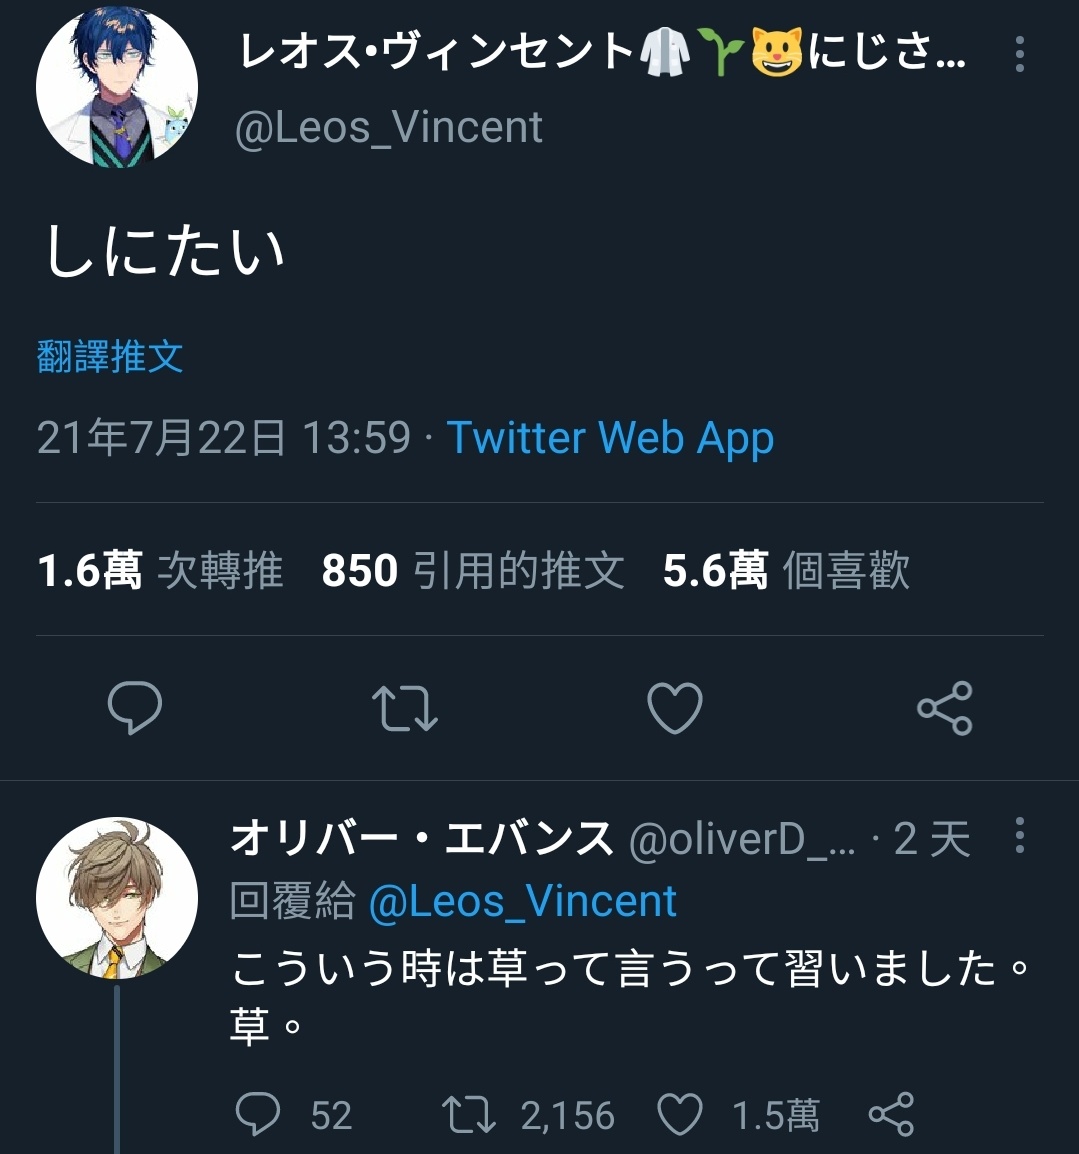Open the @Leos_Vincent handle under author name
The width and height of the screenshot is (1079, 1154).
tap(389, 127)
